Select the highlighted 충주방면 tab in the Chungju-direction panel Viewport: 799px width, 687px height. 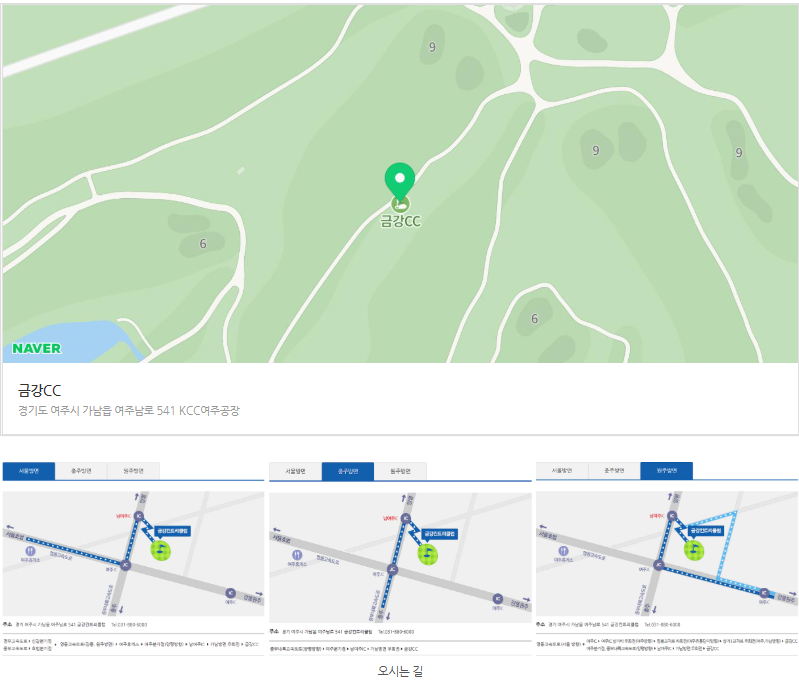348,471
